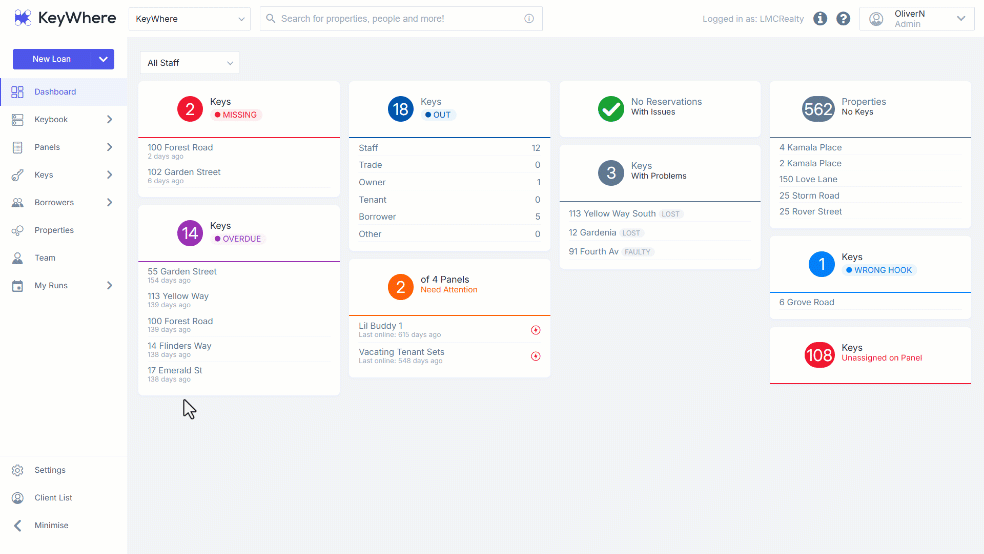
Task: Click the Vacating Tenant Sets offline status icon
Action: click(x=535, y=356)
